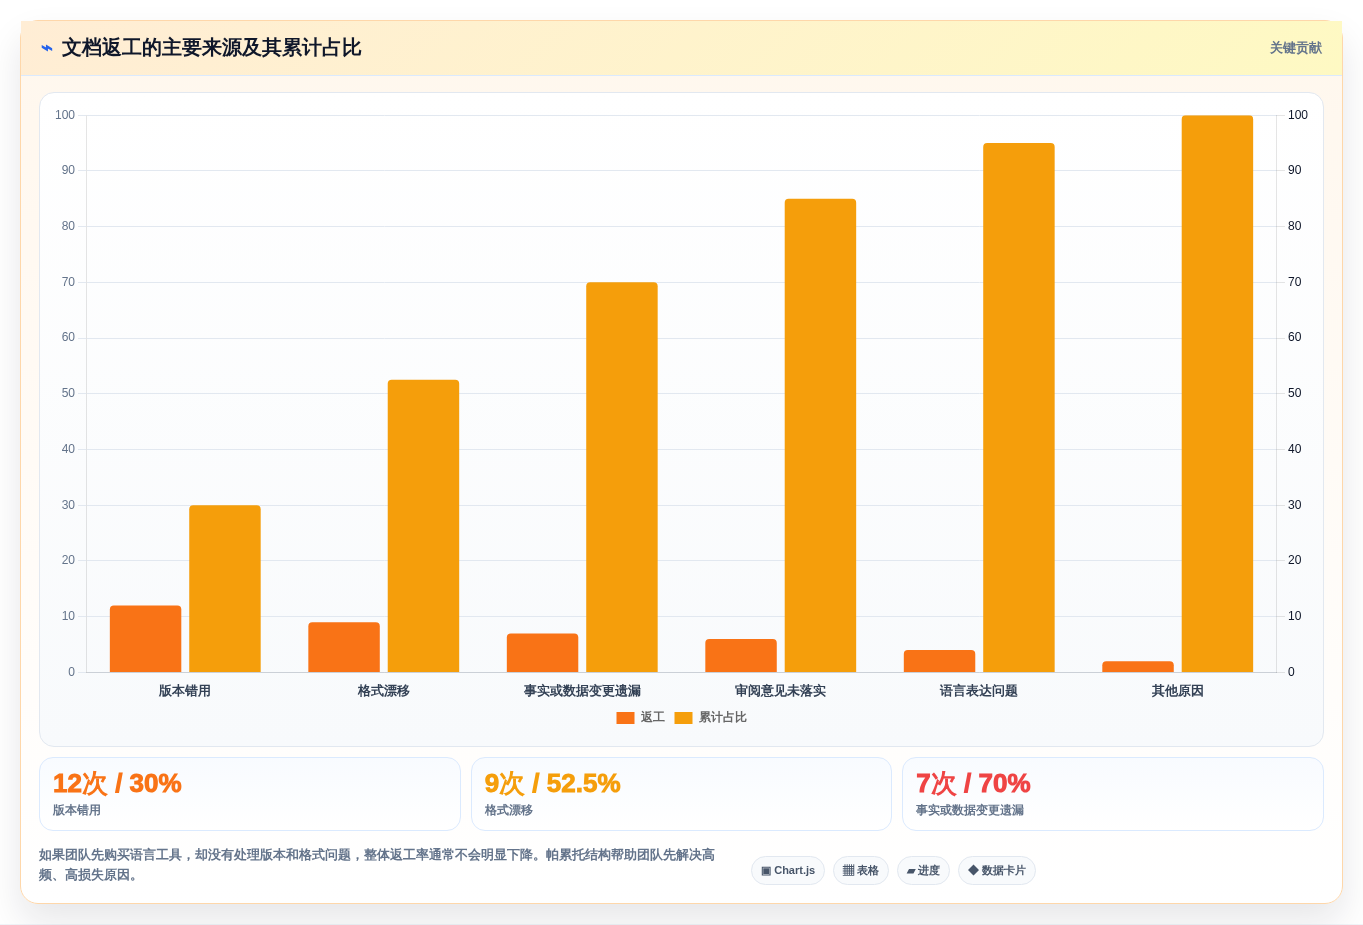Image resolution: width=1363 pixels, height=925 pixels.
Task: Toggle the 返工 legend swatch
Action: tap(625, 718)
